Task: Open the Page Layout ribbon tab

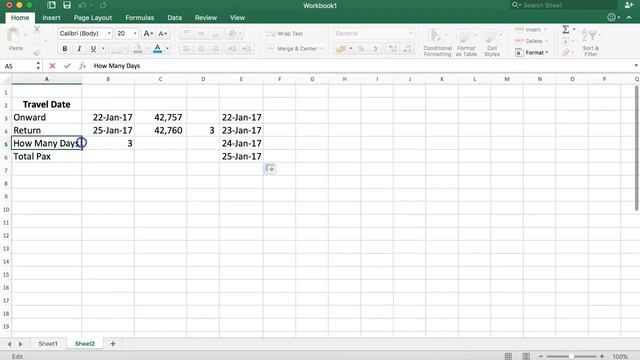Action: [x=93, y=18]
